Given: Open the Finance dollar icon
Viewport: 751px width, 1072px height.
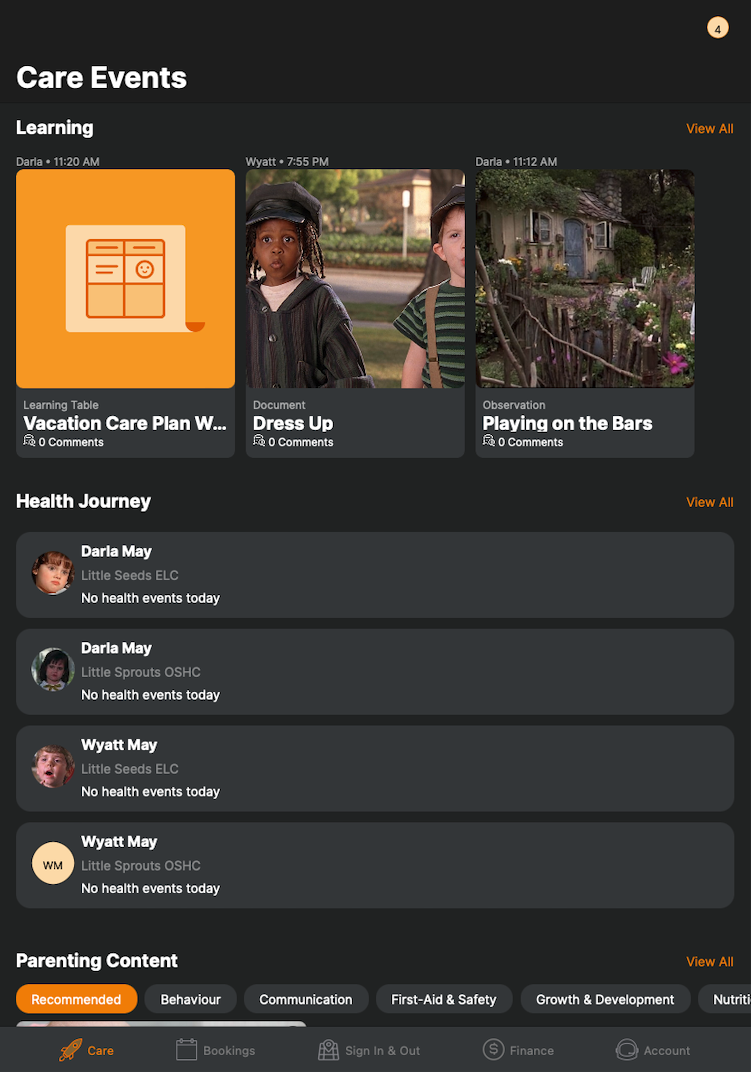Looking at the screenshot, I should (x=493, y=1049).
